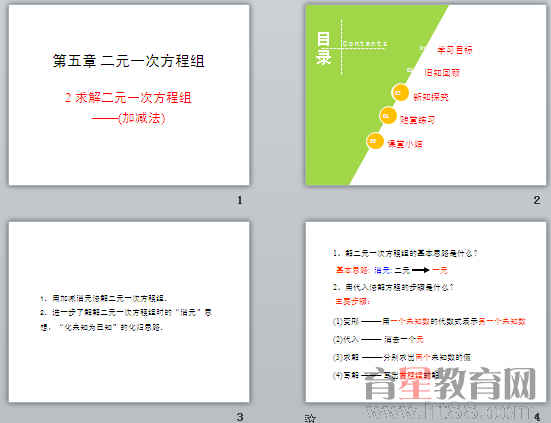Select the green 目录 contents slide
Viewport: 551px width, 423px height.
(426, 95)
